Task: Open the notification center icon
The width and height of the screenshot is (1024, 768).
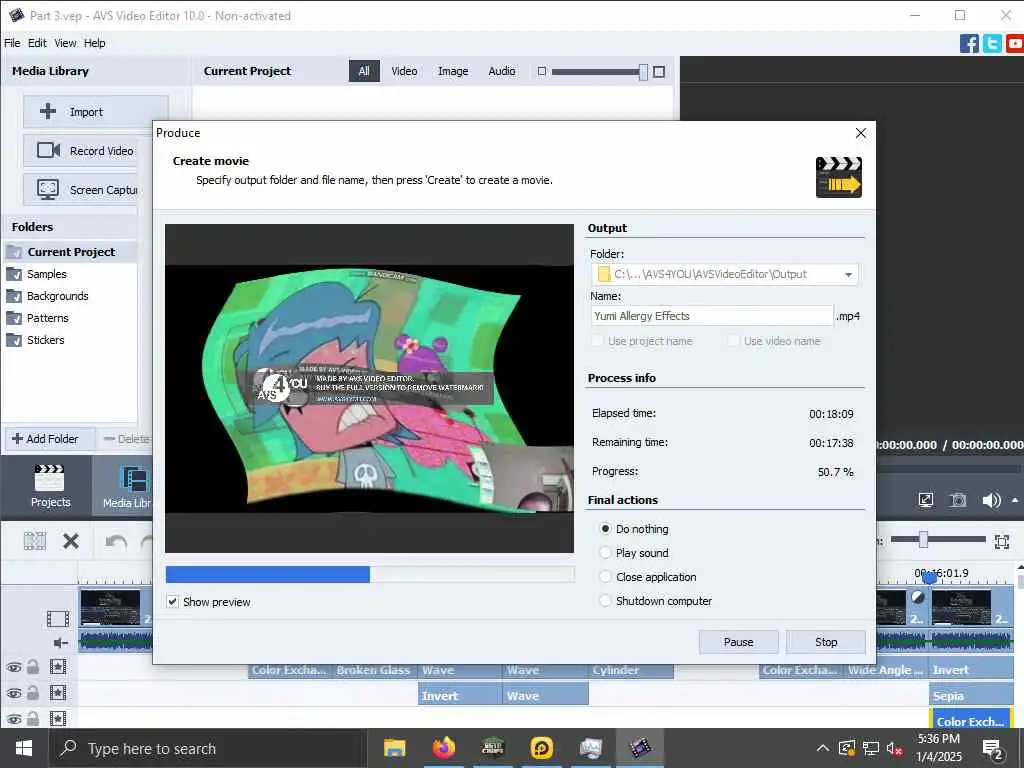Action: pyautogui.click(x=993, y=750)
